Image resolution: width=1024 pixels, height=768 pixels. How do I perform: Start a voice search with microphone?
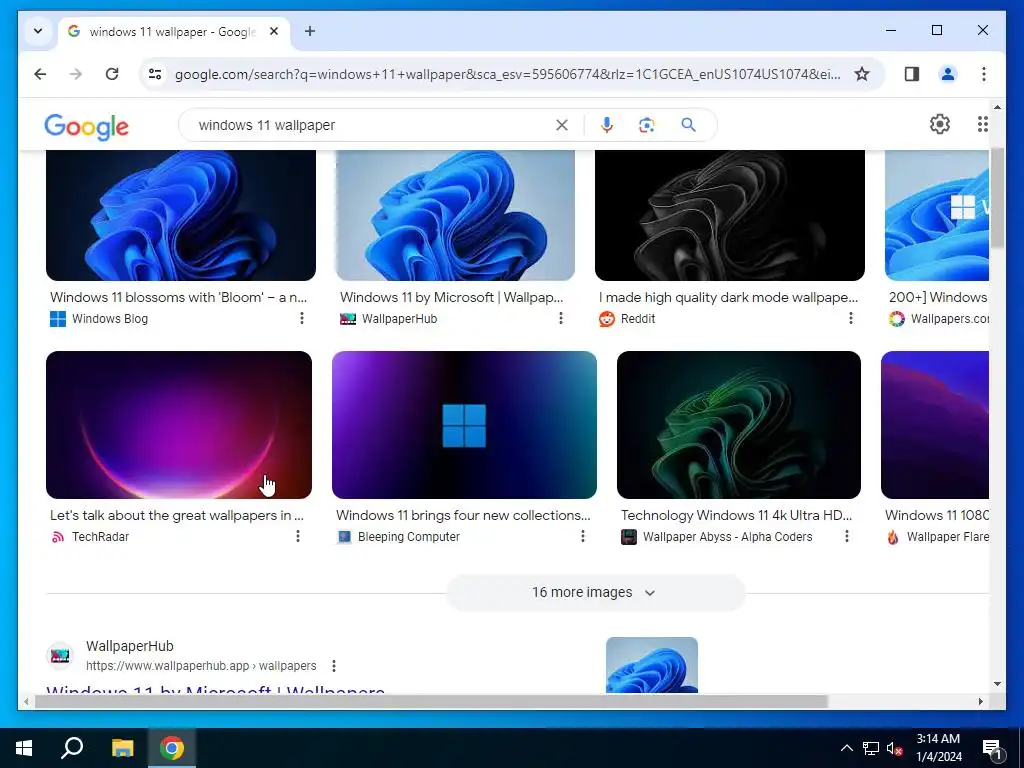click(x=607, y=125)
